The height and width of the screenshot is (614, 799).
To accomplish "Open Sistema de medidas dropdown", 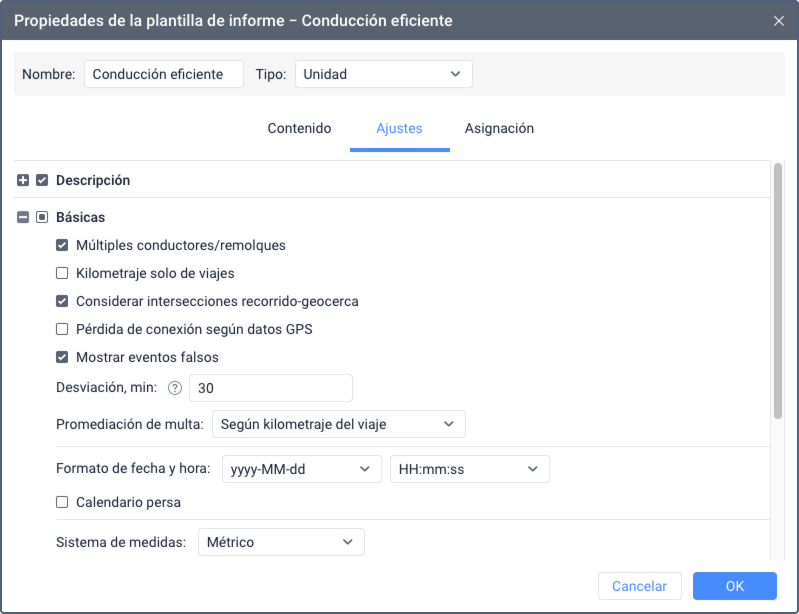I will click(281, 542).
